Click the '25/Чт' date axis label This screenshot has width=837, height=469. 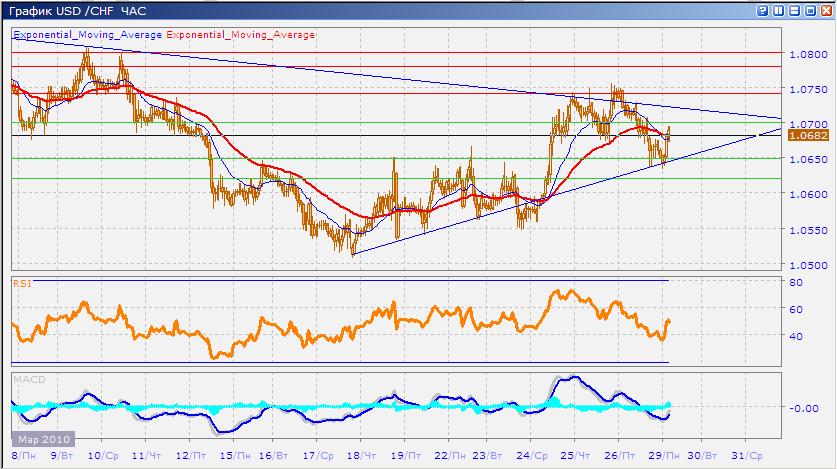575,456
